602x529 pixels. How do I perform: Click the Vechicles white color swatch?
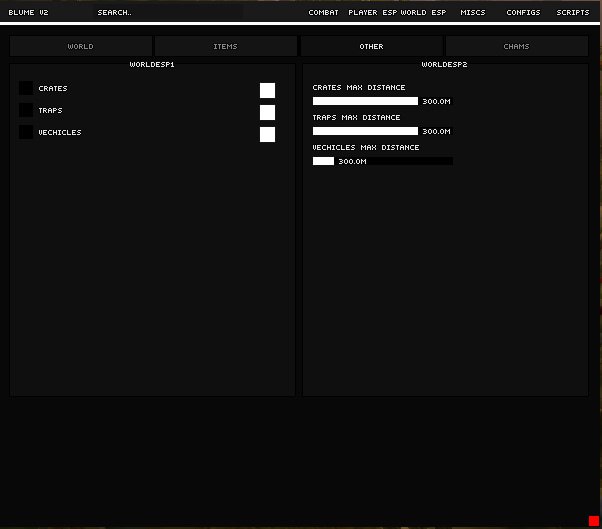(x=267, y=134)
